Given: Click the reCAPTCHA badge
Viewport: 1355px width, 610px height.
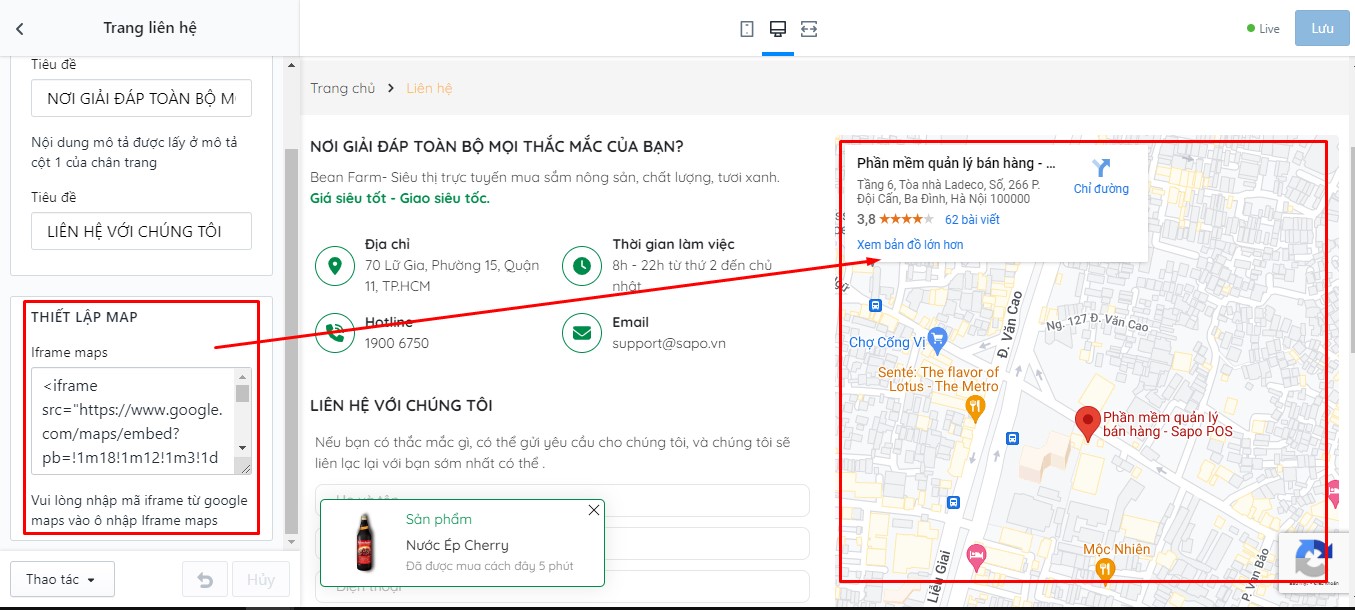Looking at the screenshot, I should click(1316, 561).
